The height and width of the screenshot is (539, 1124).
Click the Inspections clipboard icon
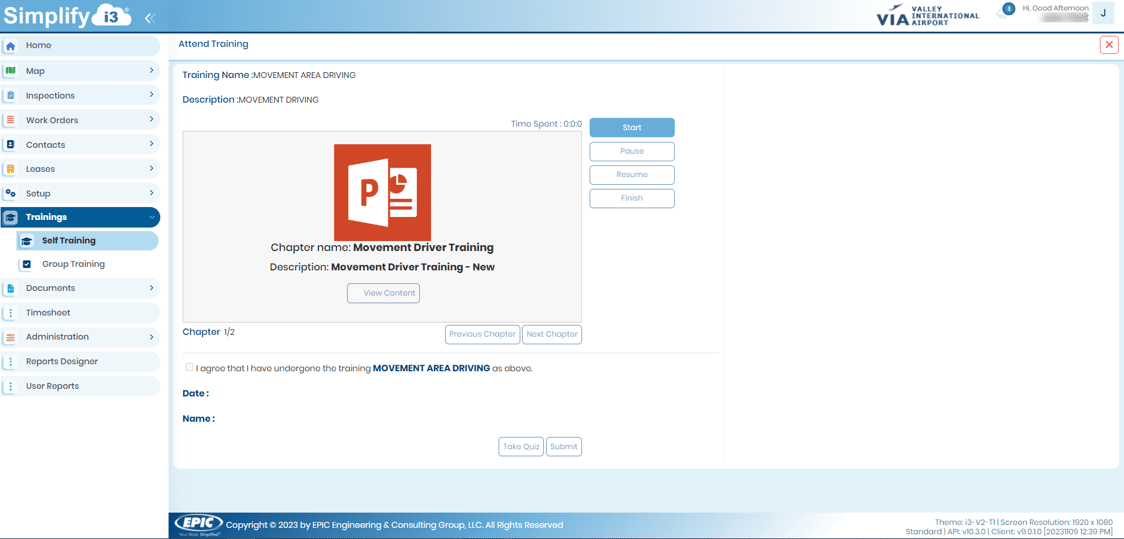click(11, 96)
